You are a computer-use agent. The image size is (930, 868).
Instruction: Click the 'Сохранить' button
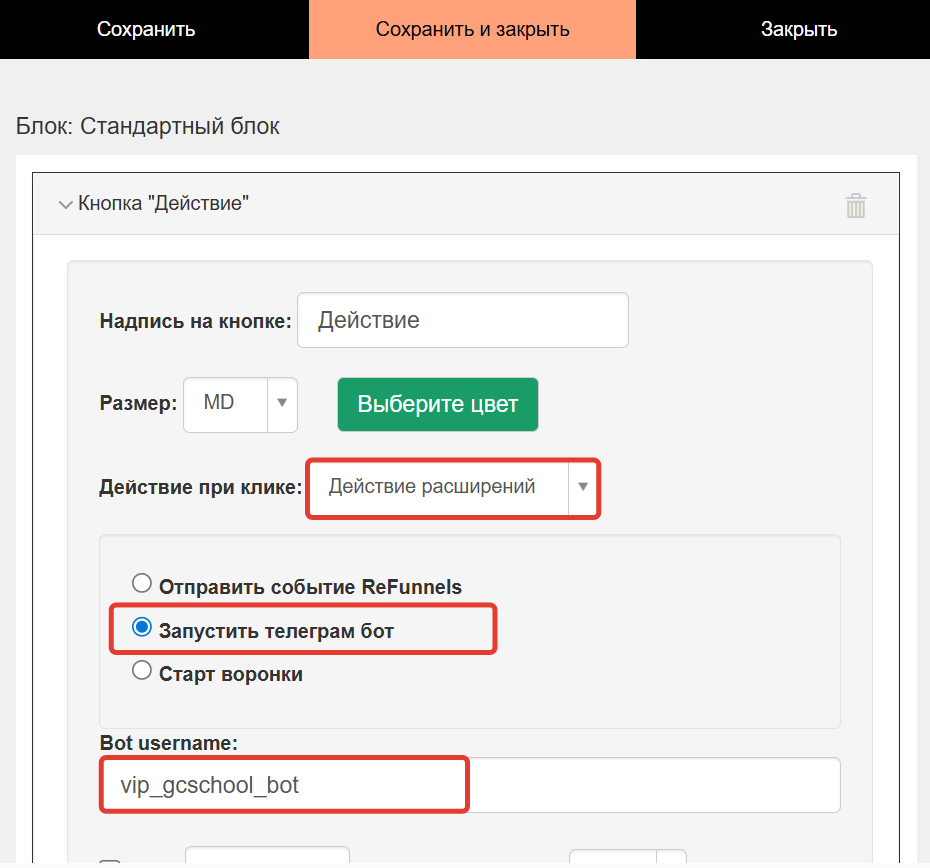point(145,28)
